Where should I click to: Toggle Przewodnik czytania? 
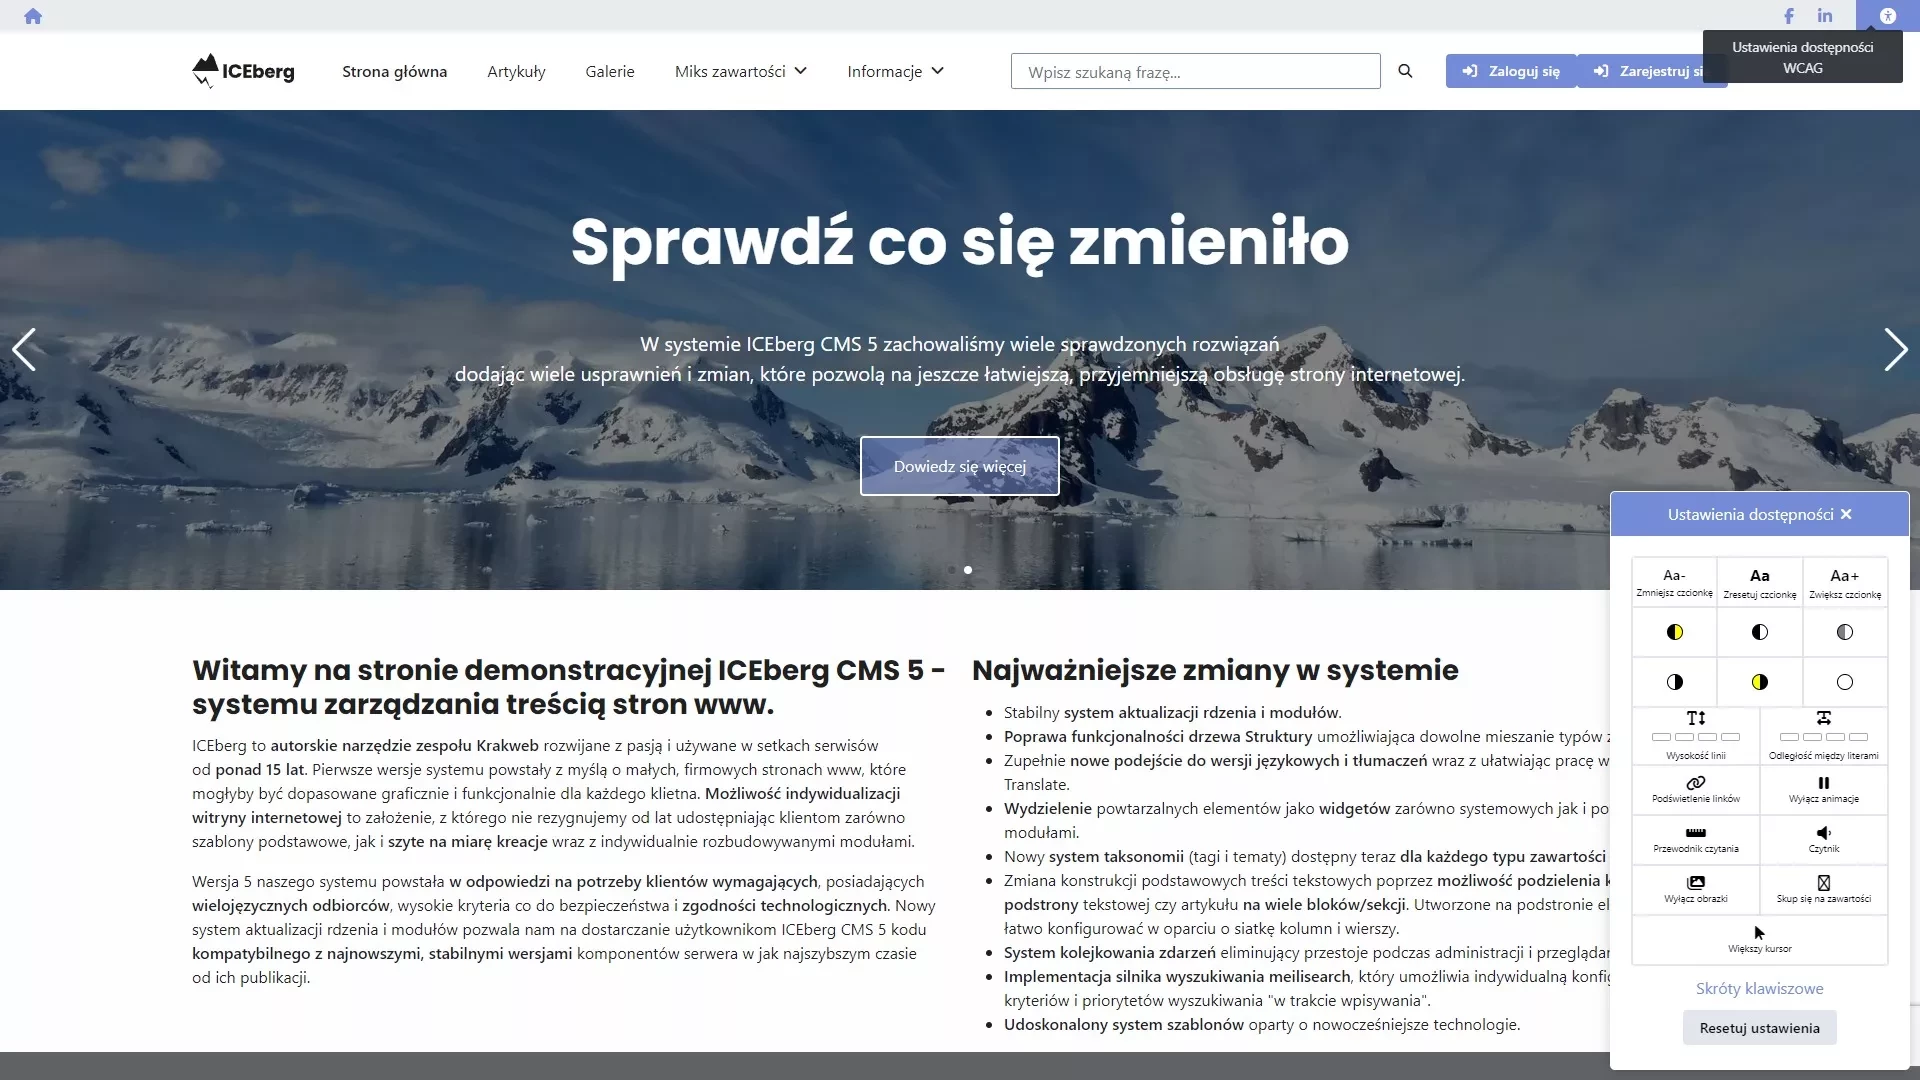(x=1696, y=839)
